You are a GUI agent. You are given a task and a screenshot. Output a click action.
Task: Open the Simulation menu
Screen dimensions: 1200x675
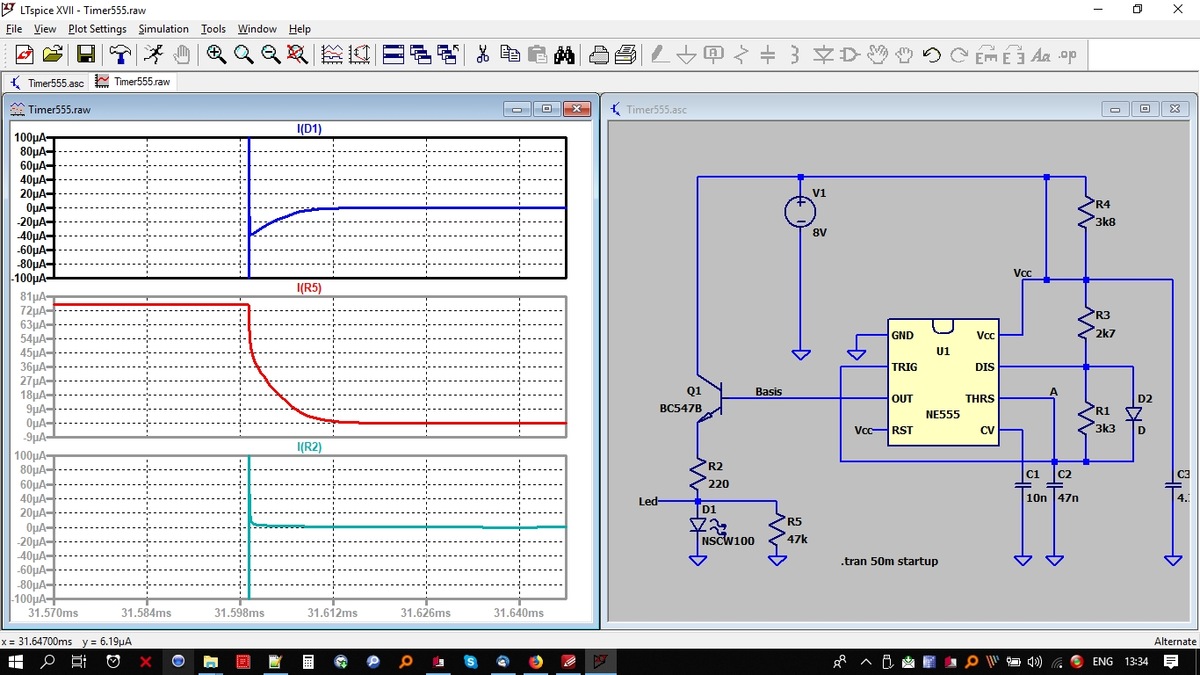[x=164, y=29]
